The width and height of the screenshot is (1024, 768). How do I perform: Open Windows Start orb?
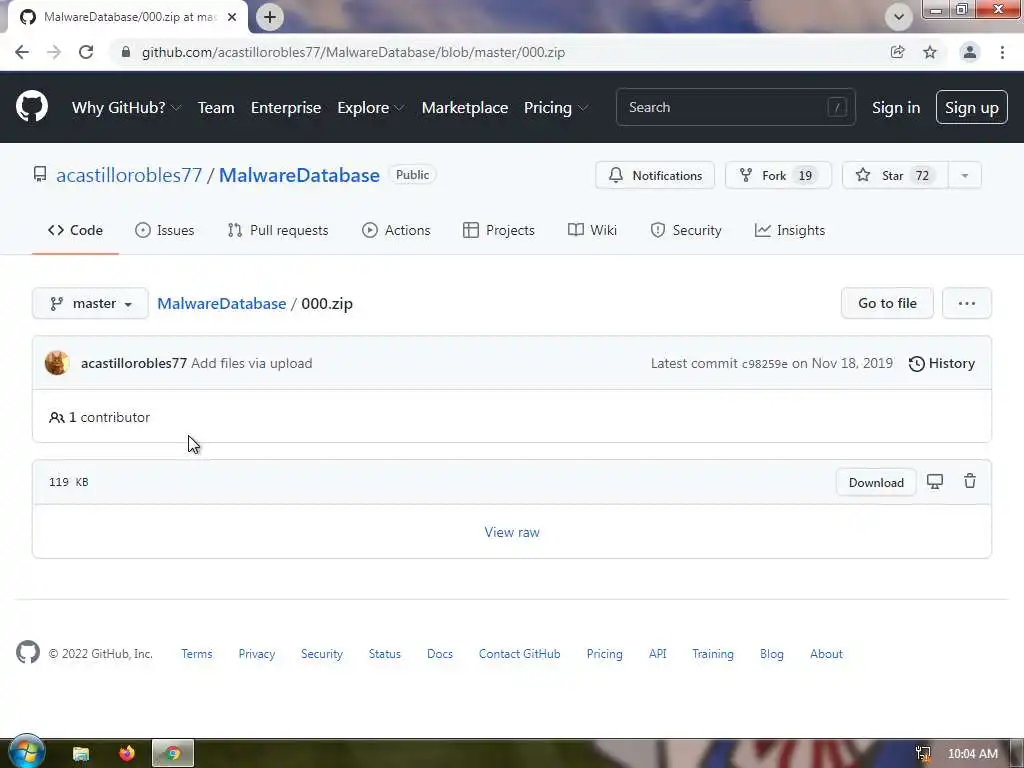click(x=26, y=752)
